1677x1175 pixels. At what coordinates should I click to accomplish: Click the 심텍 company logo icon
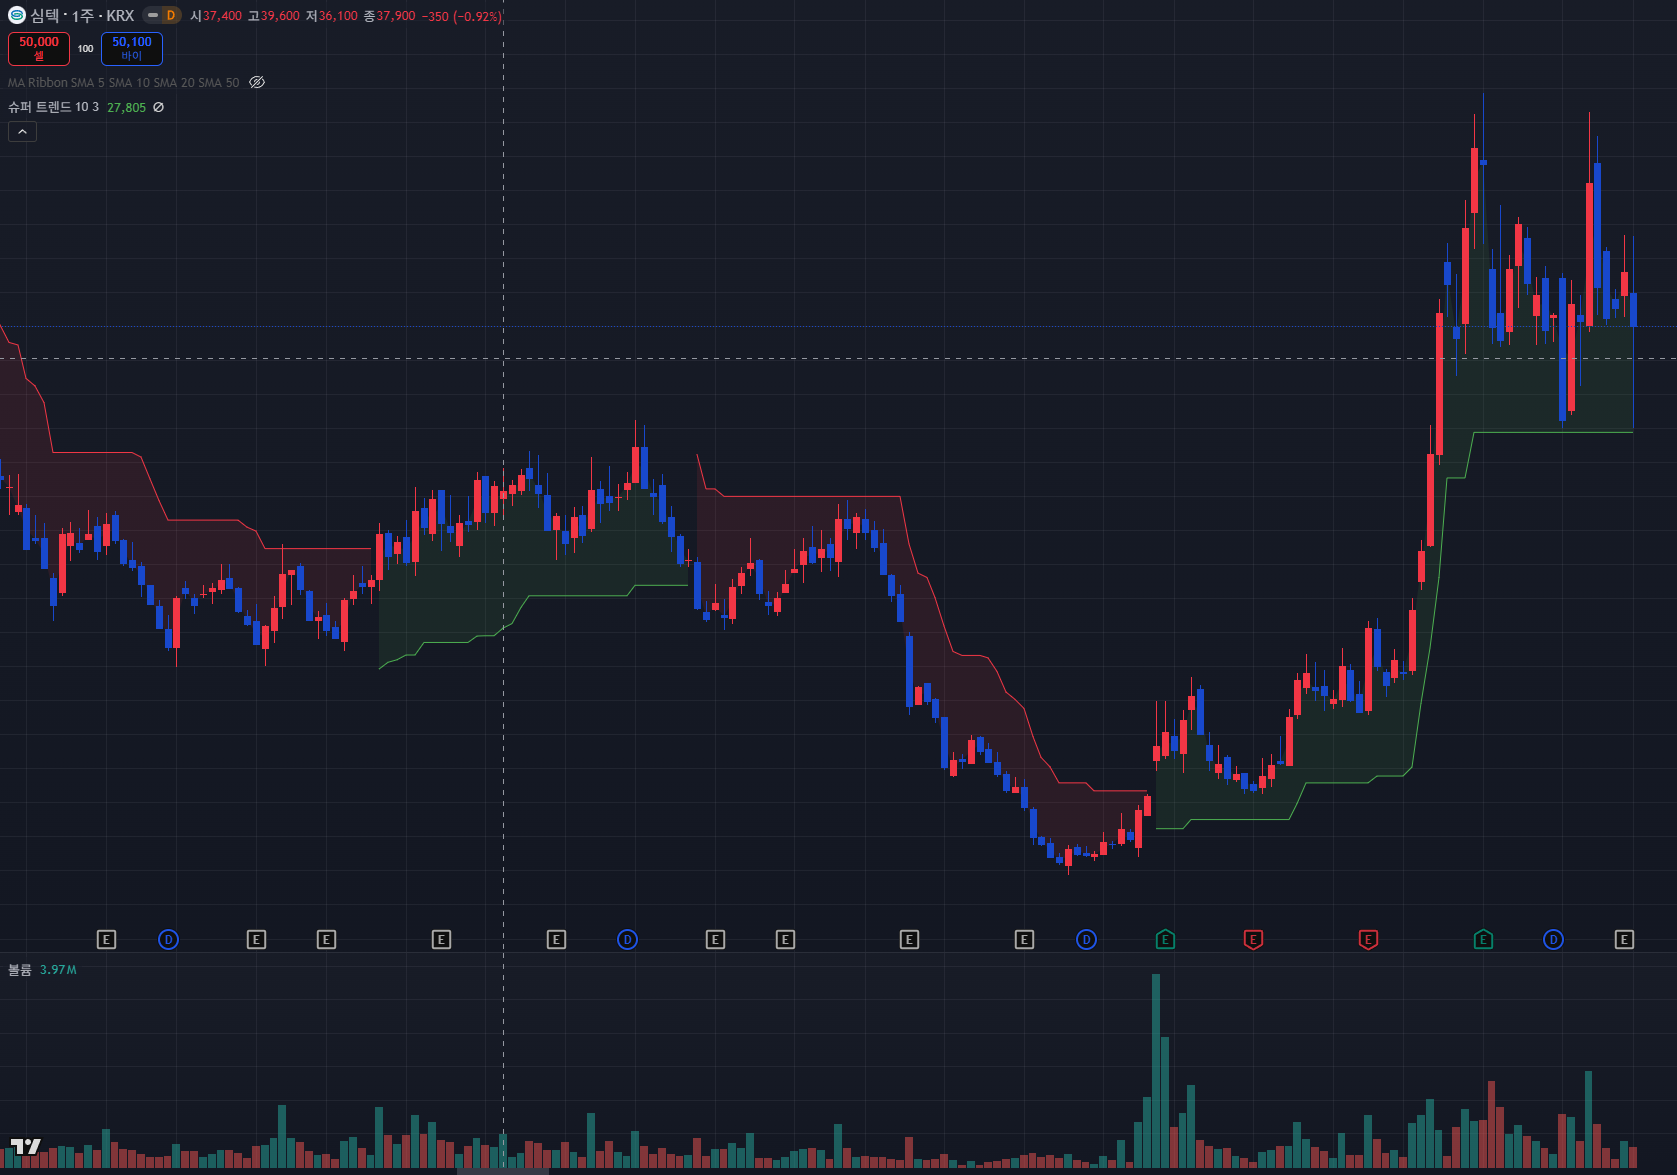[x=17, y=15]
